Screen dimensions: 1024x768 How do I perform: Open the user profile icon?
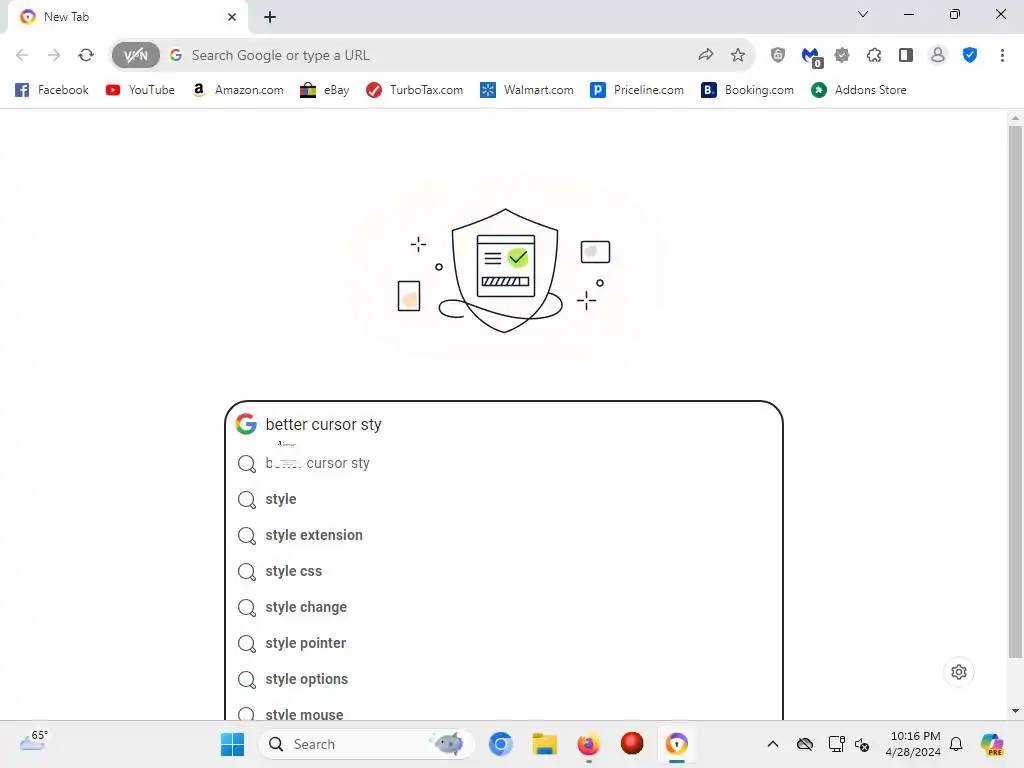click(x=938, y=56)
